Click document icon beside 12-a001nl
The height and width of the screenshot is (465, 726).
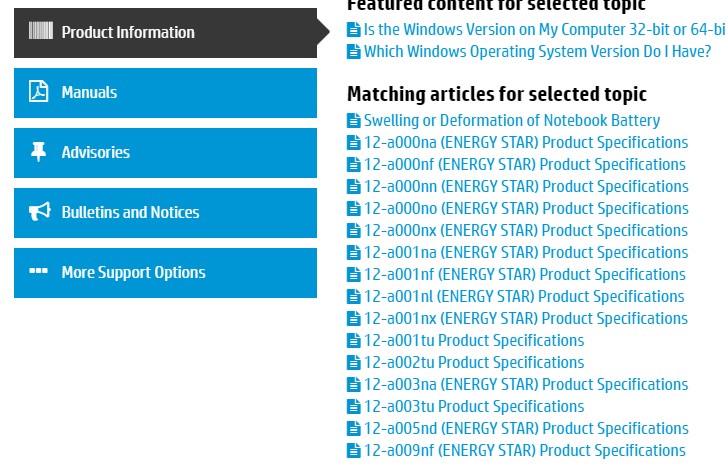[354, 297]
